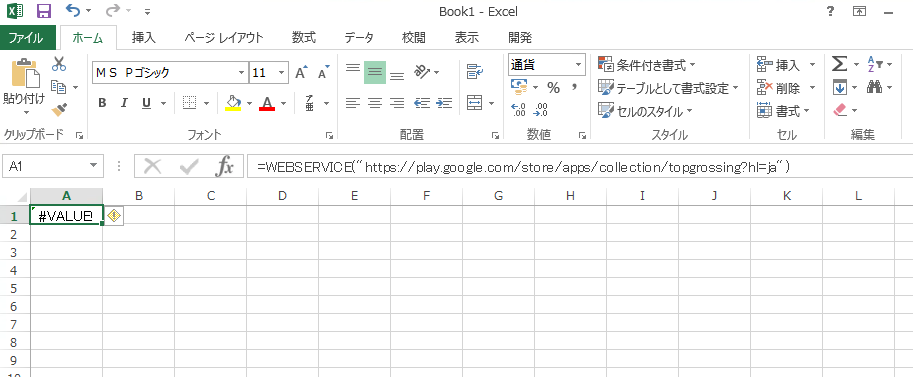Undo the last action
The width and height of the screenshot is (913, 377).
tap(72, 10)
